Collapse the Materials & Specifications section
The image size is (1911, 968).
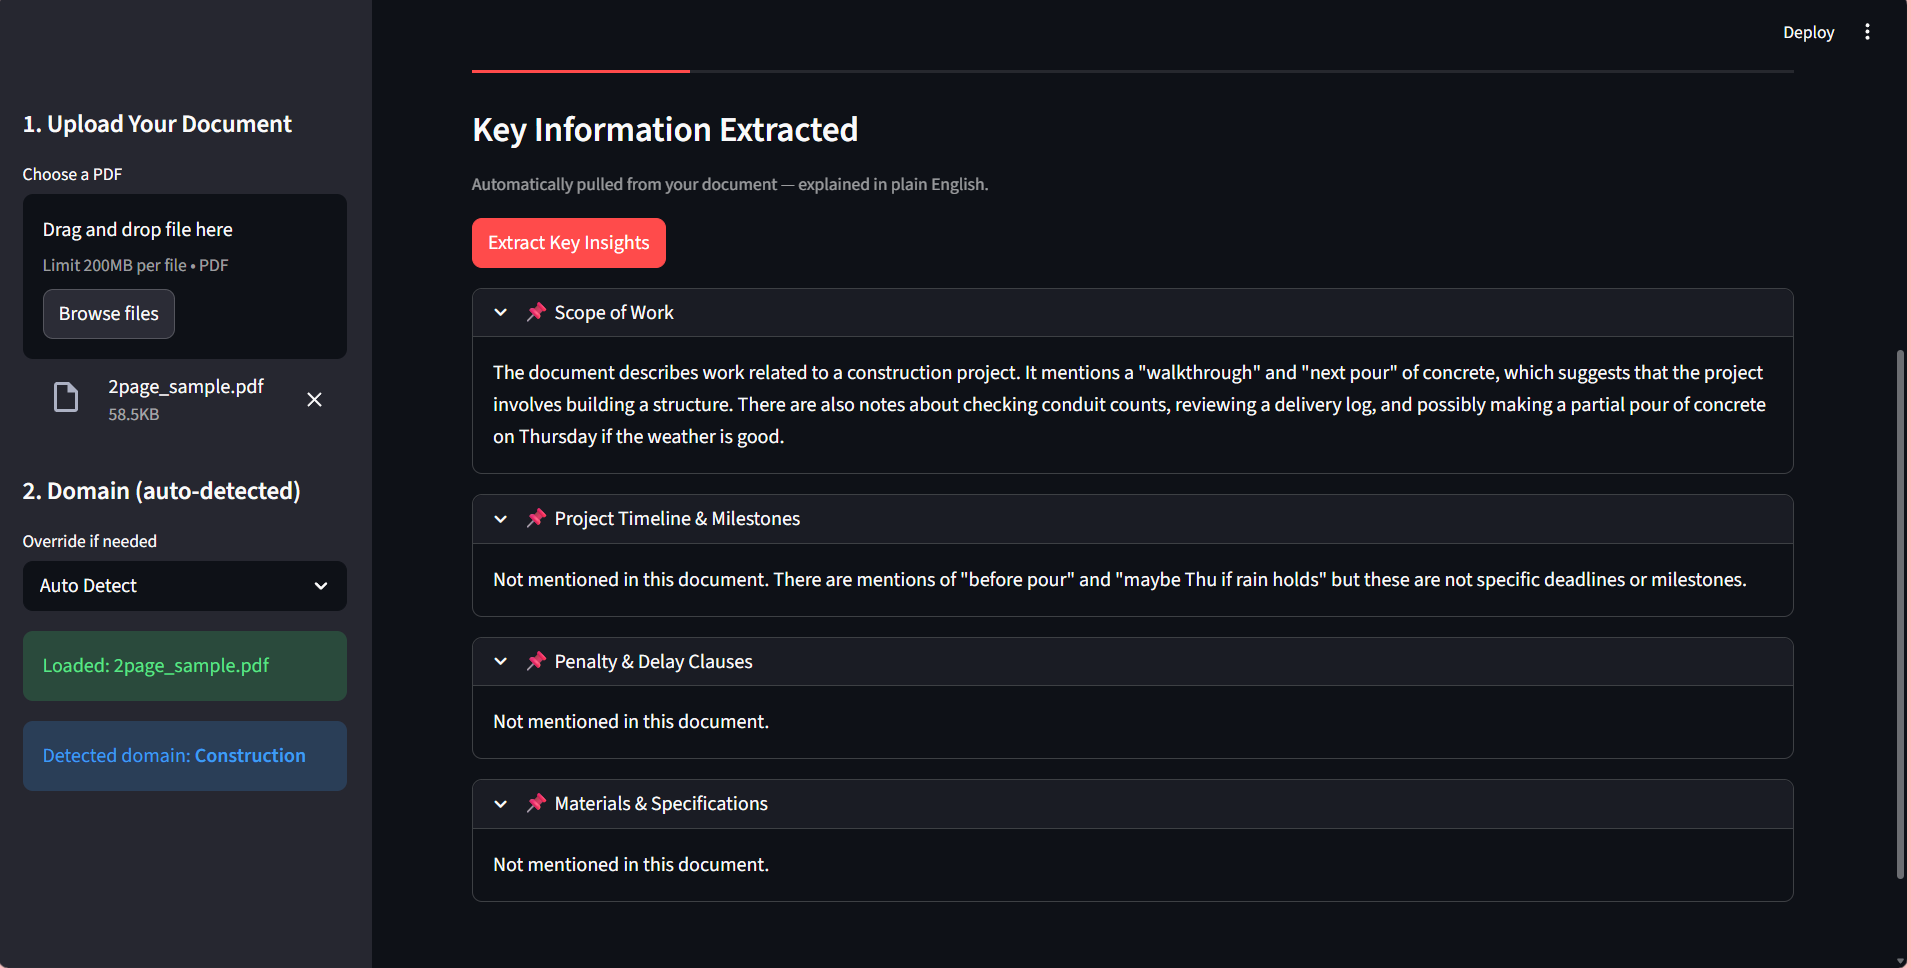click(x=501, y=804)
